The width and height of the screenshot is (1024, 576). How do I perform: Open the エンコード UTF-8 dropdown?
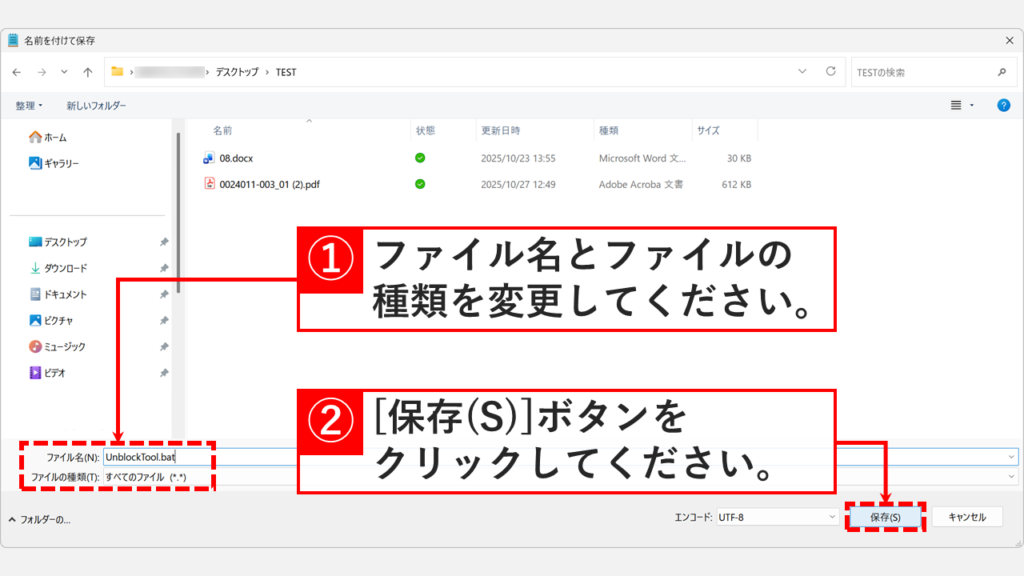pyautogui.click(x=777, y=517)
